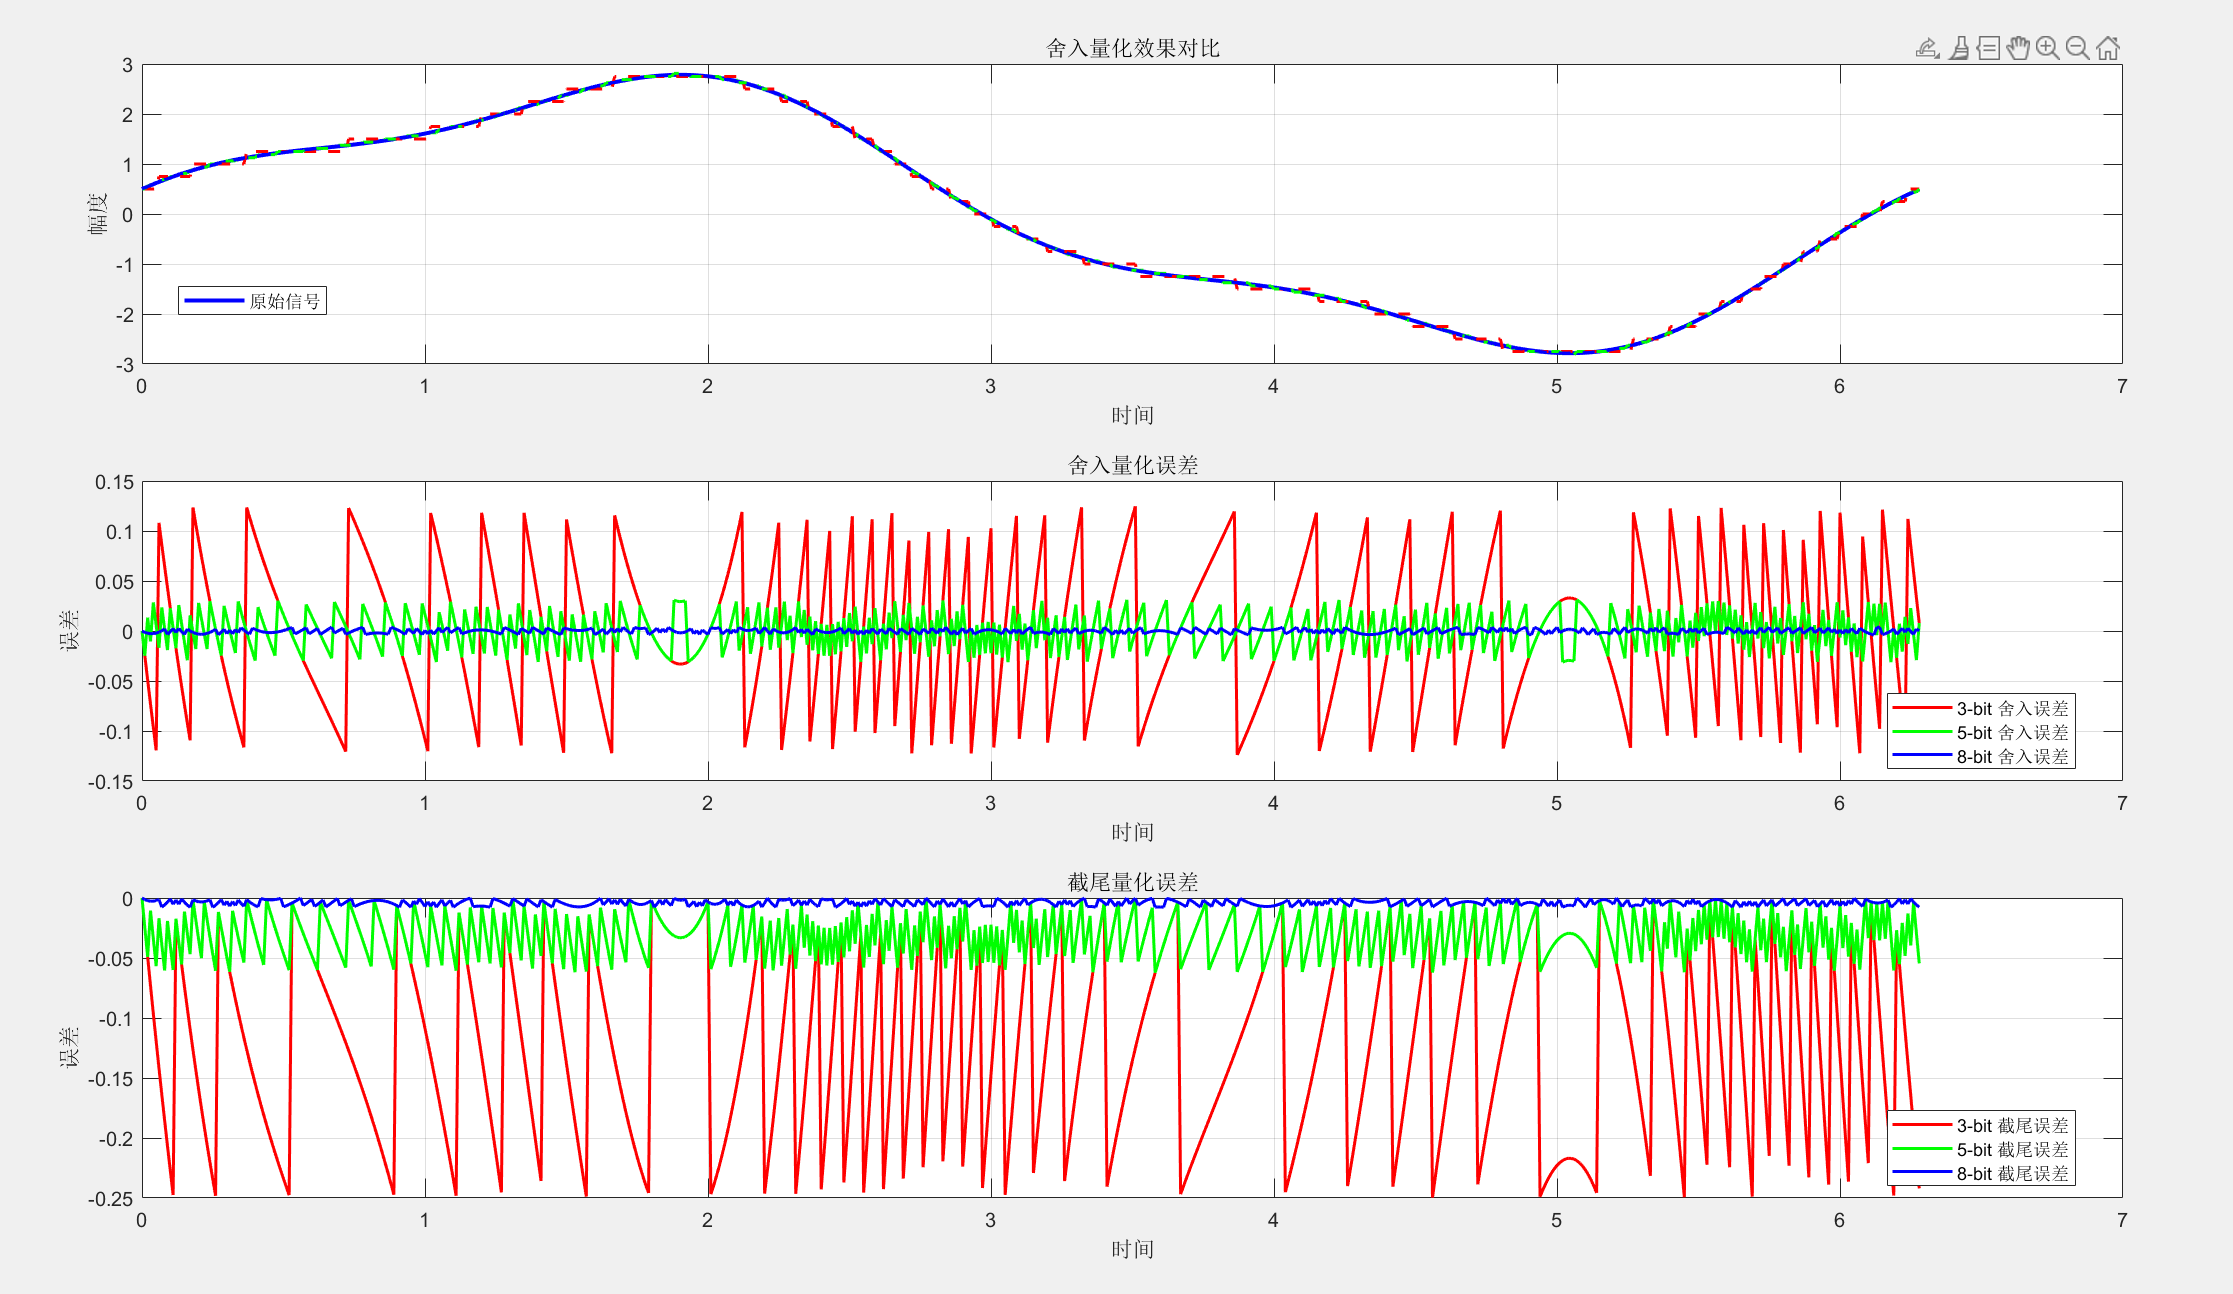Click the 3-bit 舍入误差 legend entry

click(x=2011, y=708)
